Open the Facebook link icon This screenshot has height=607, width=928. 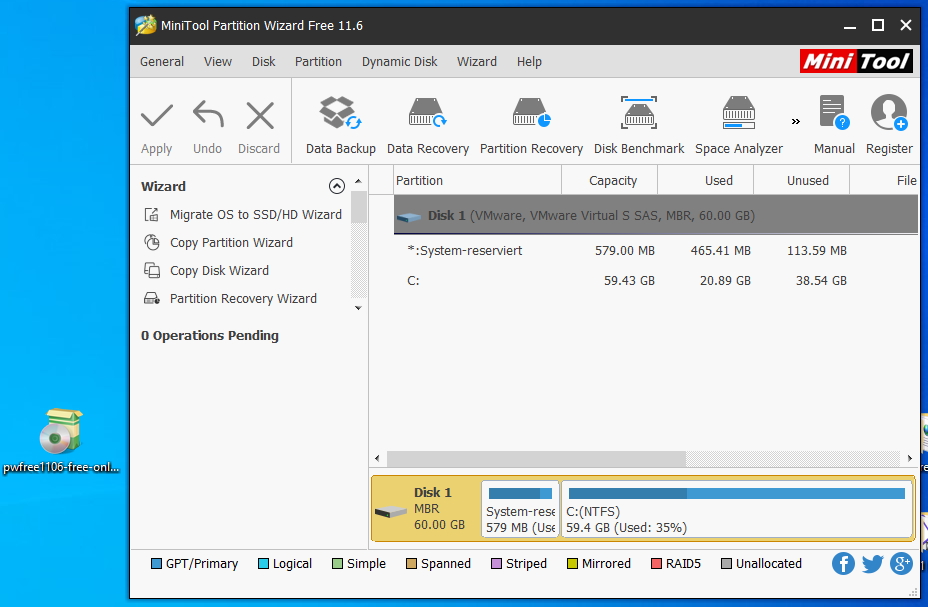pyautogui.click(x=843, y=563)
